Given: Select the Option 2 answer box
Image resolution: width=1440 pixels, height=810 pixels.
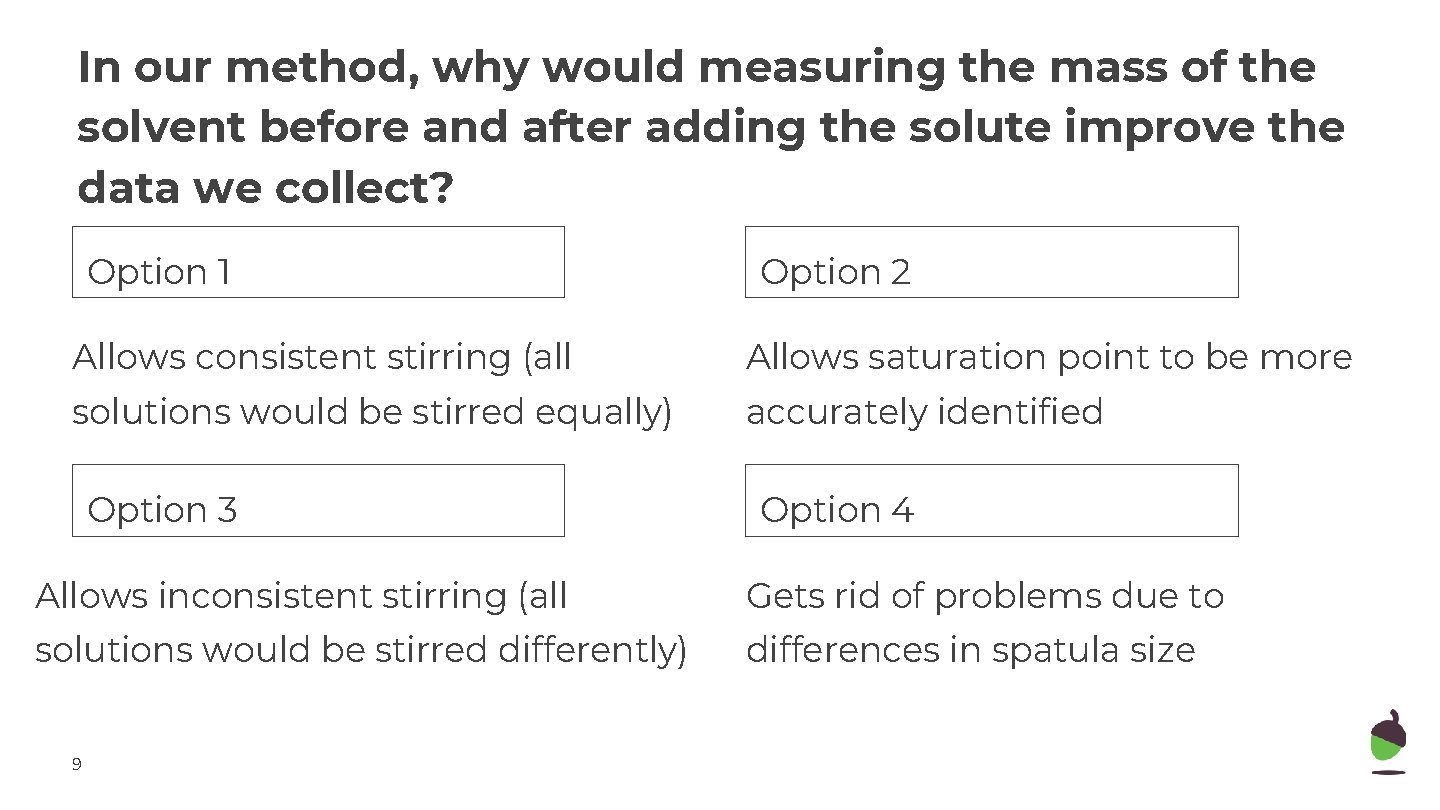Looking at the screenshot, I should pos(991,262).
